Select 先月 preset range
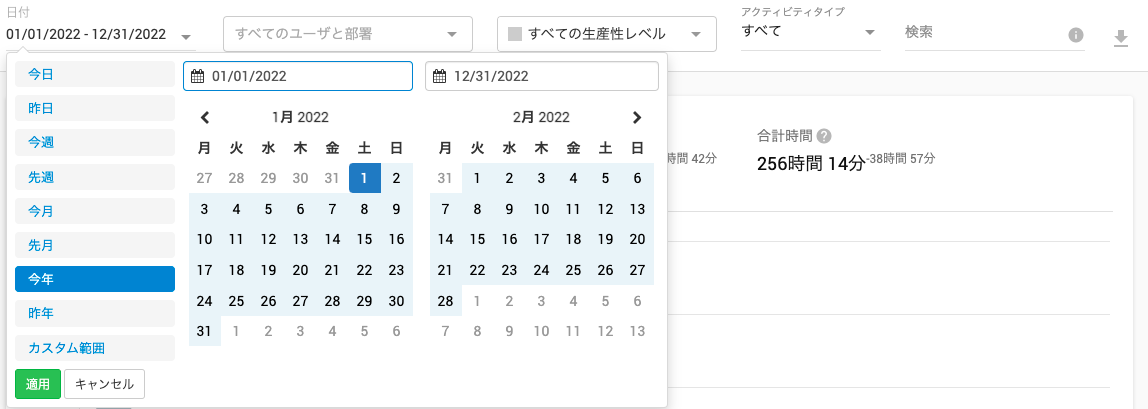Viewport: 1148px width, 409px height. click(95, 245)
